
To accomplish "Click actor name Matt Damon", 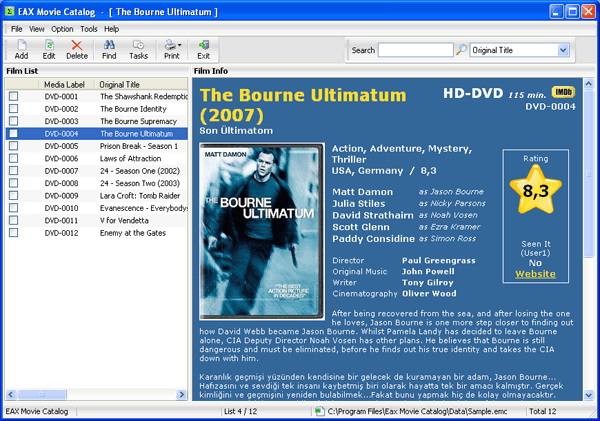I will tap(362, 192).
